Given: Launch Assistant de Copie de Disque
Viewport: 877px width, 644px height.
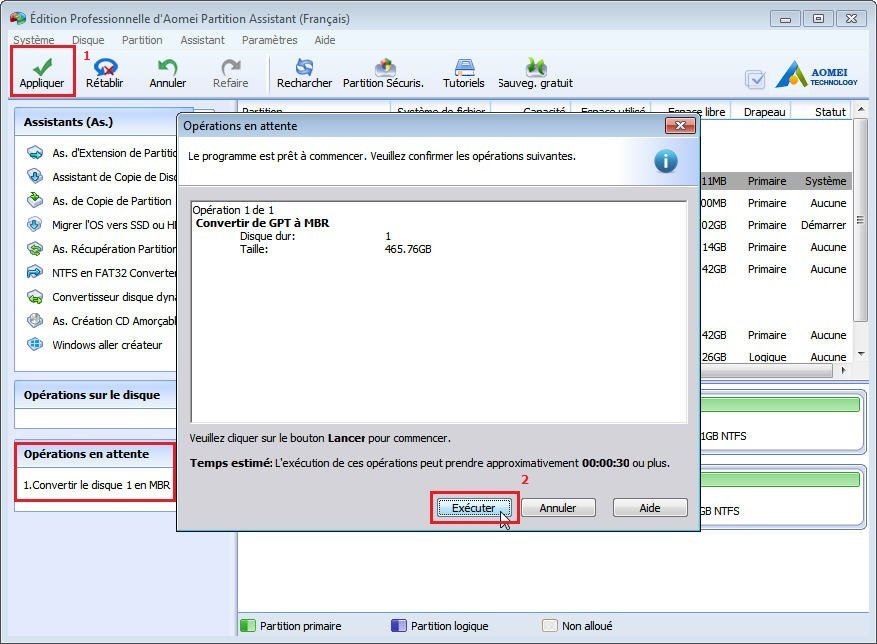Looking at the screenshot, I should 102,177.
